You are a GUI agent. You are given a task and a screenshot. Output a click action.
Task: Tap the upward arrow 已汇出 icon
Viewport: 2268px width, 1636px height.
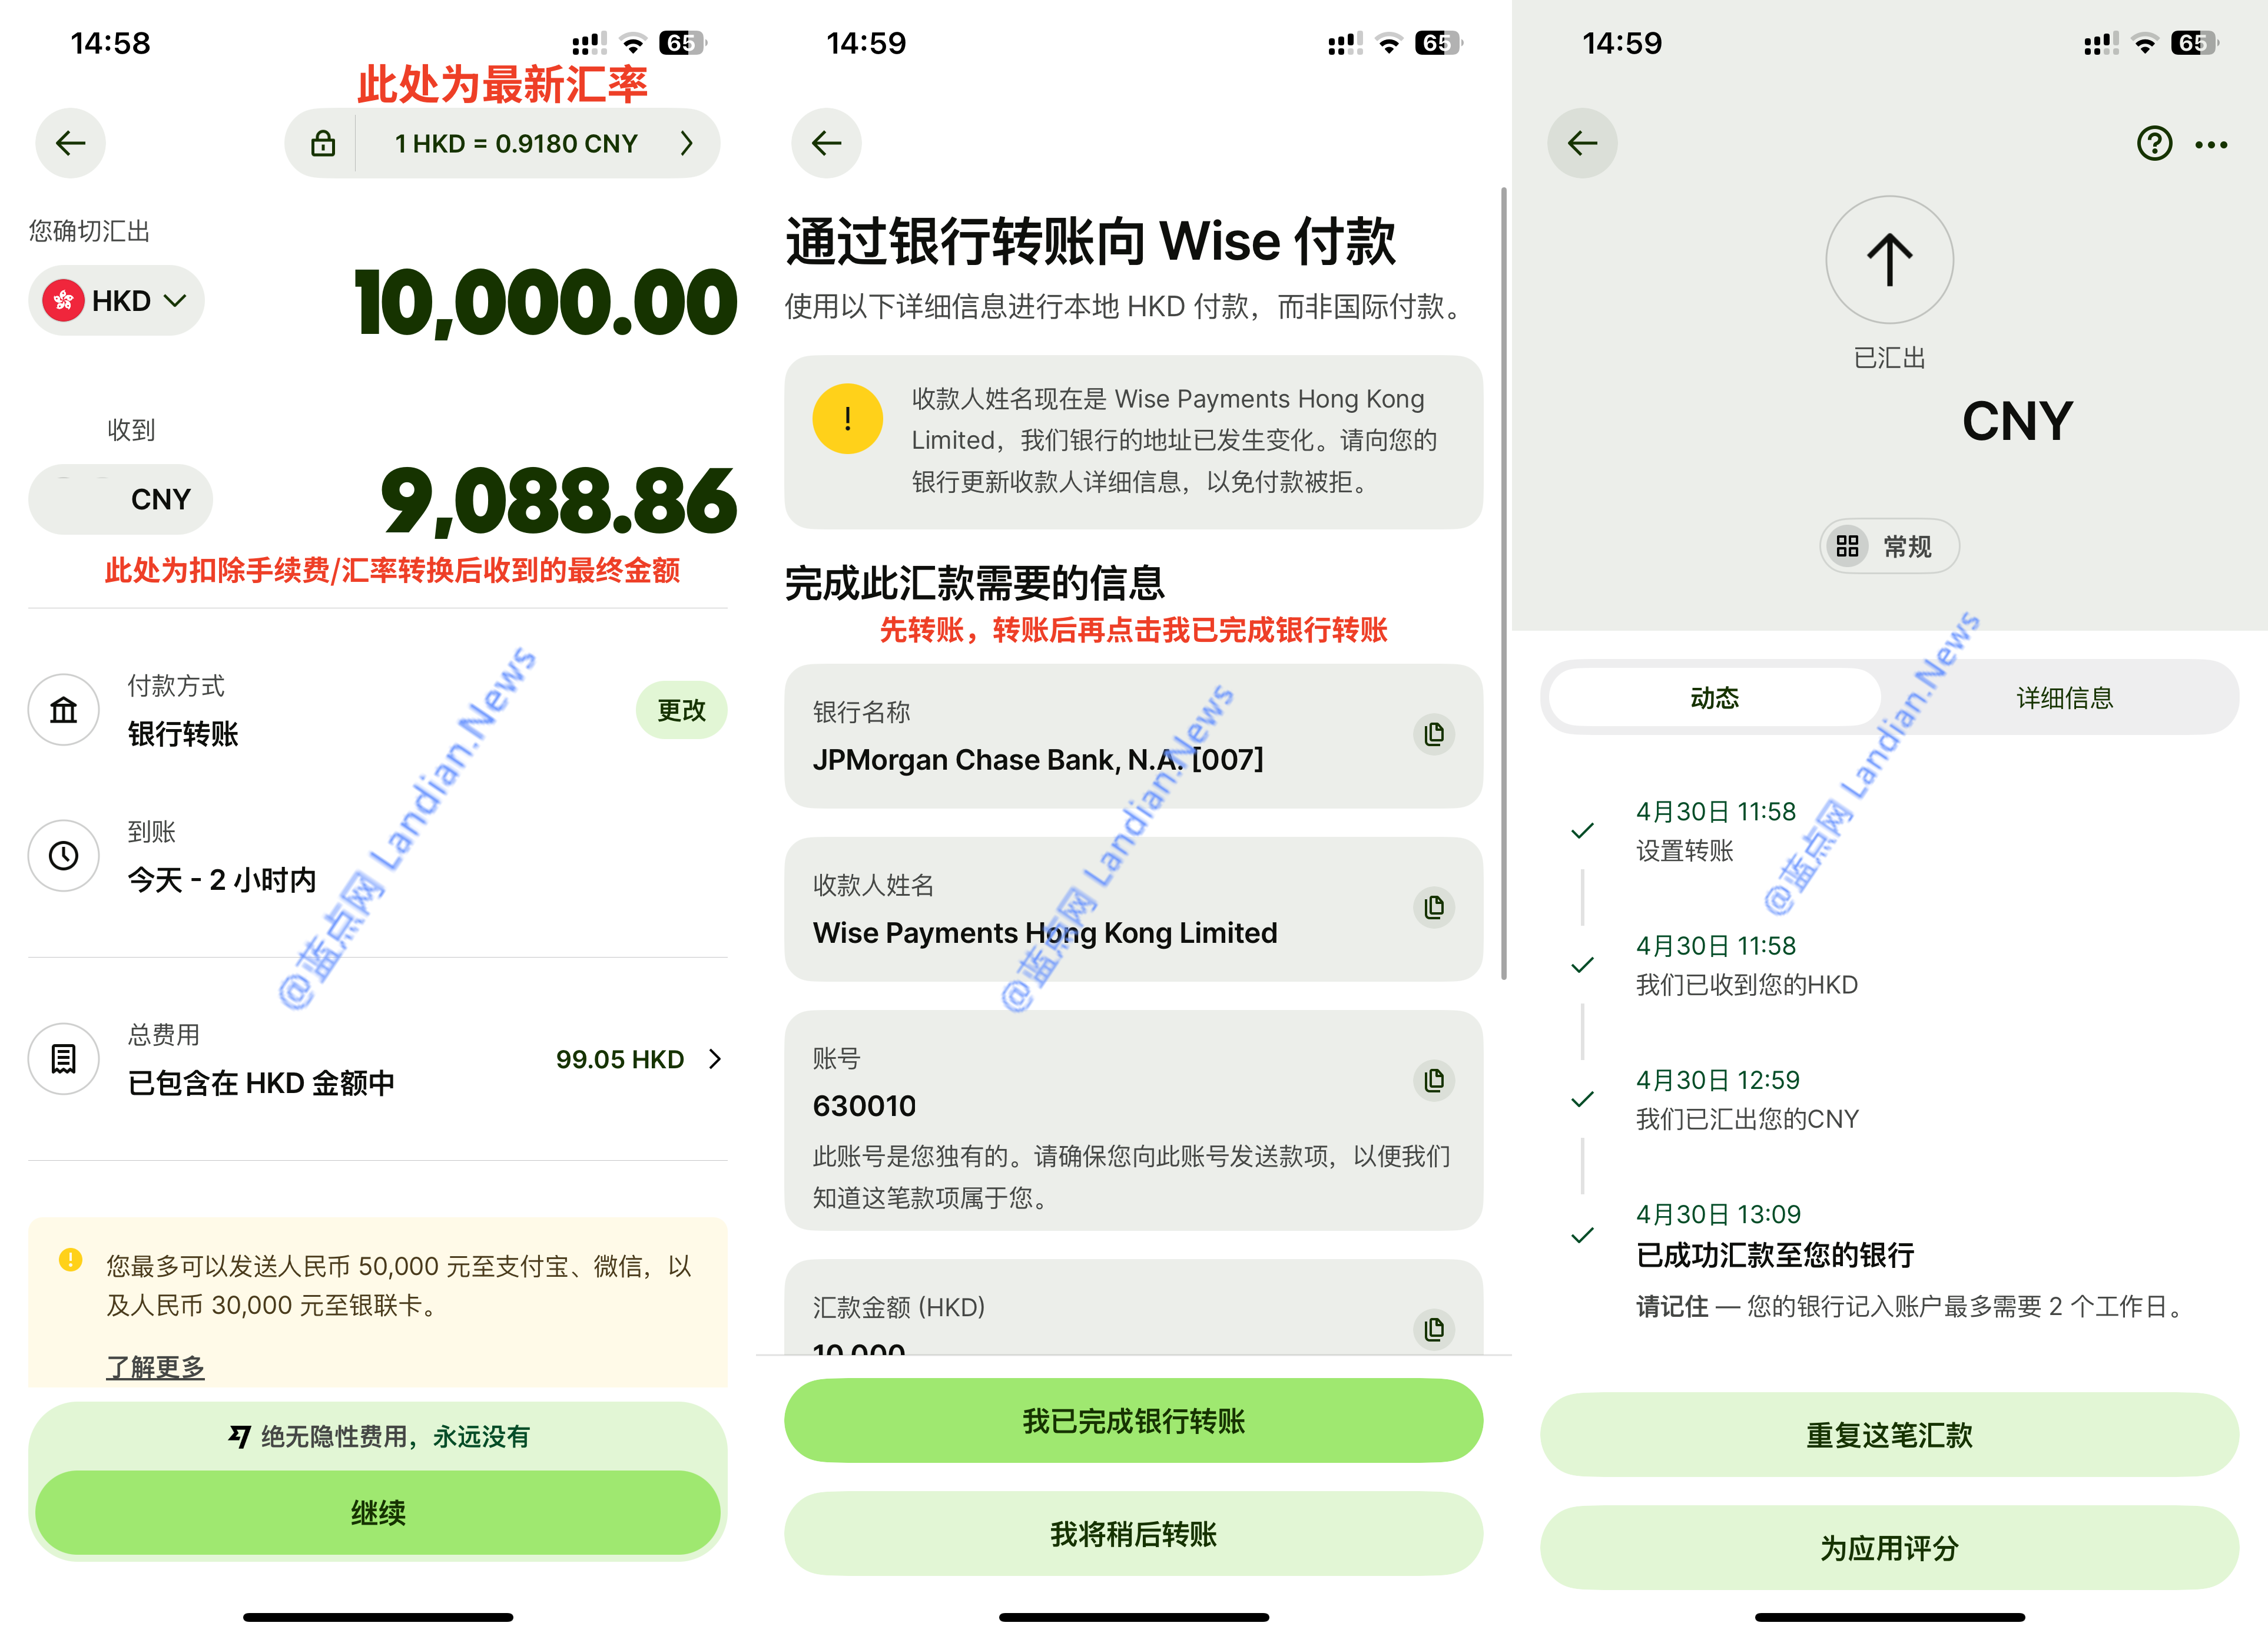tap(1890, 260)
